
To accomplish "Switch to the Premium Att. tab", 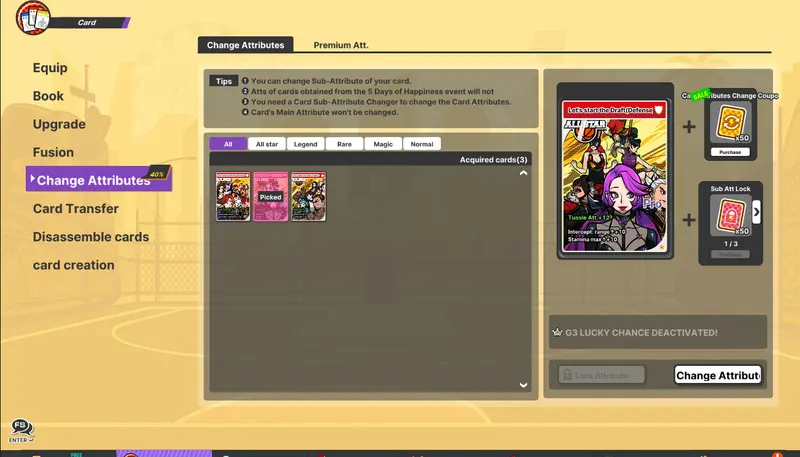I will point(341,45).
